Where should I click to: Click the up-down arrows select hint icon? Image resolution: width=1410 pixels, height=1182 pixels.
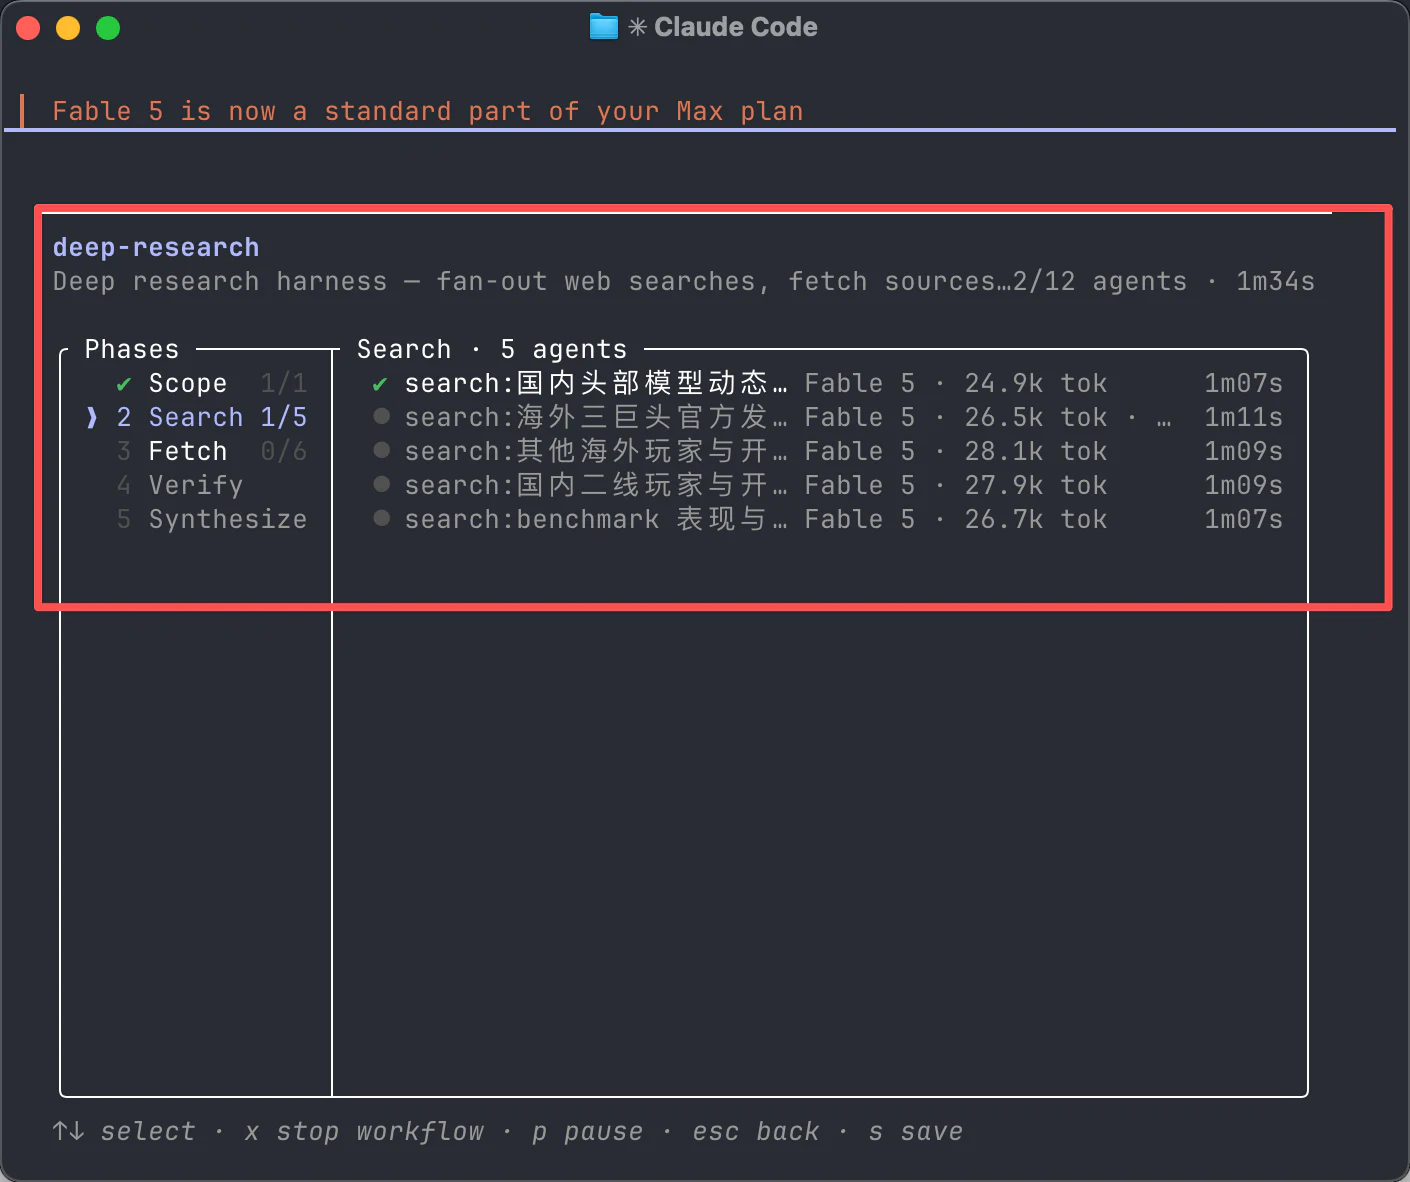68,1131
